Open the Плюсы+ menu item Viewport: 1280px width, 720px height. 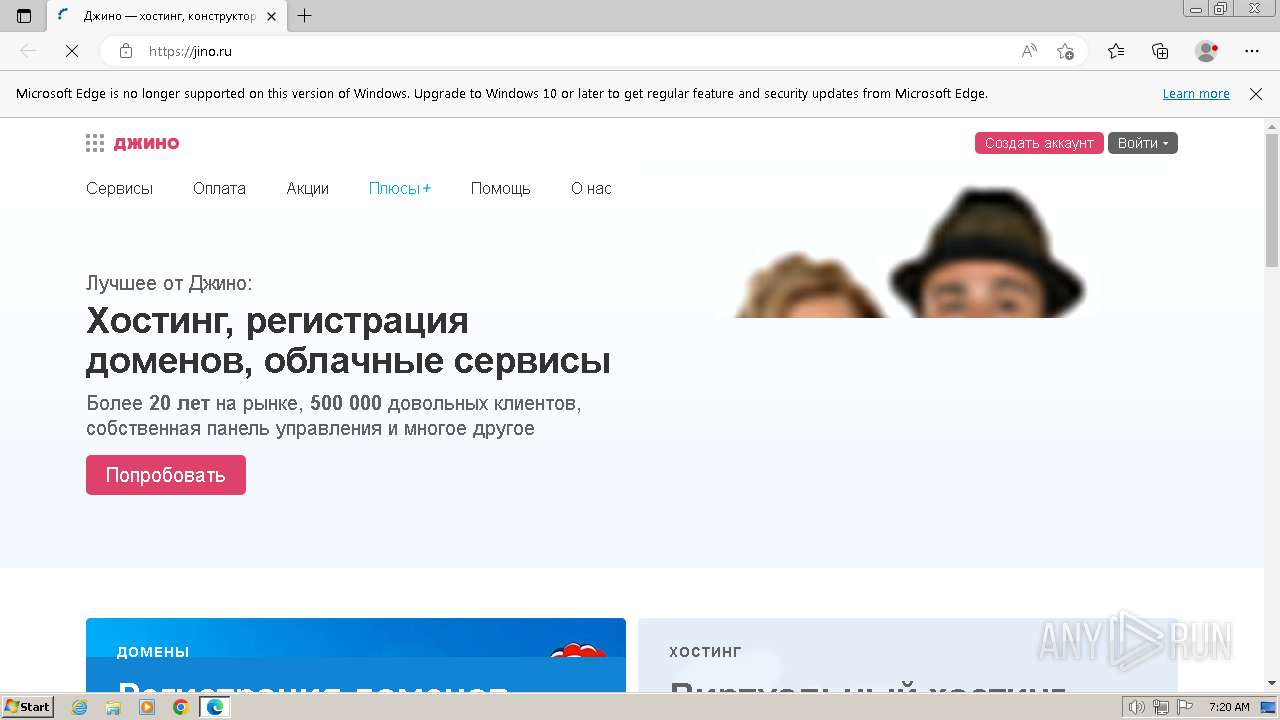pyautogui.click(x=400, y=188)
